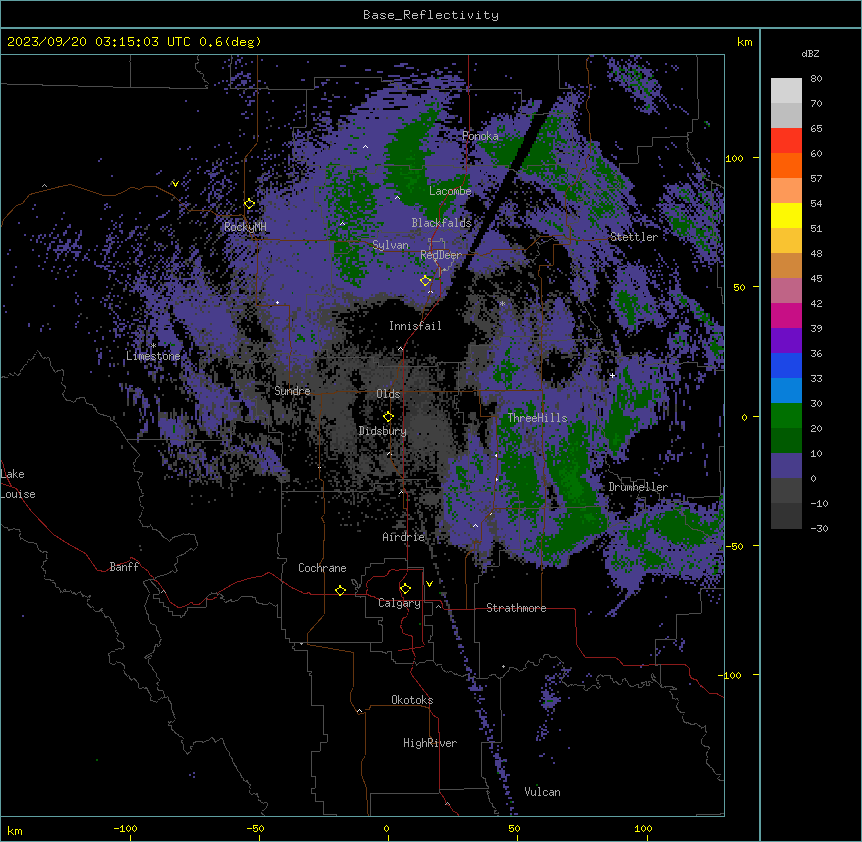The image size is (862, 842).
Task: Click the RockyMH label
Action: tap(245, 227)
